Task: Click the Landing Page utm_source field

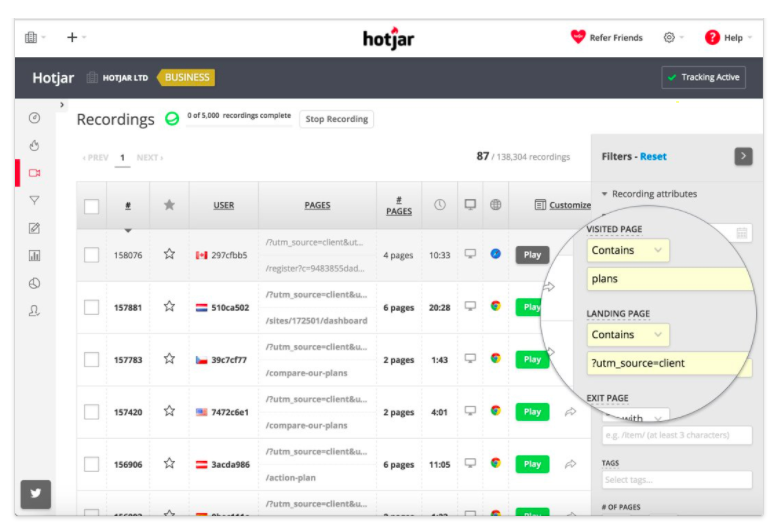Action: 670,363
